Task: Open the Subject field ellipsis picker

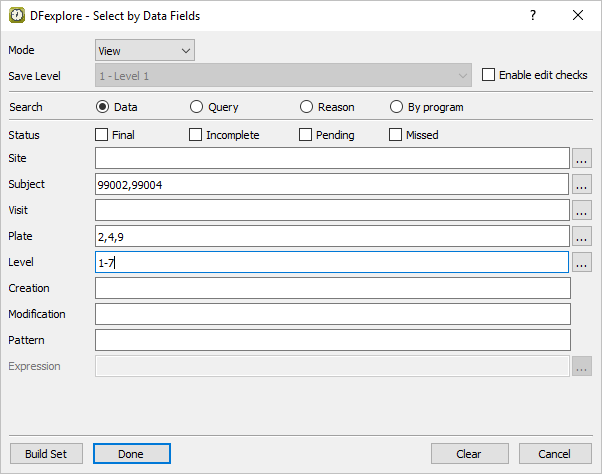Action: [x=582, y=184]
